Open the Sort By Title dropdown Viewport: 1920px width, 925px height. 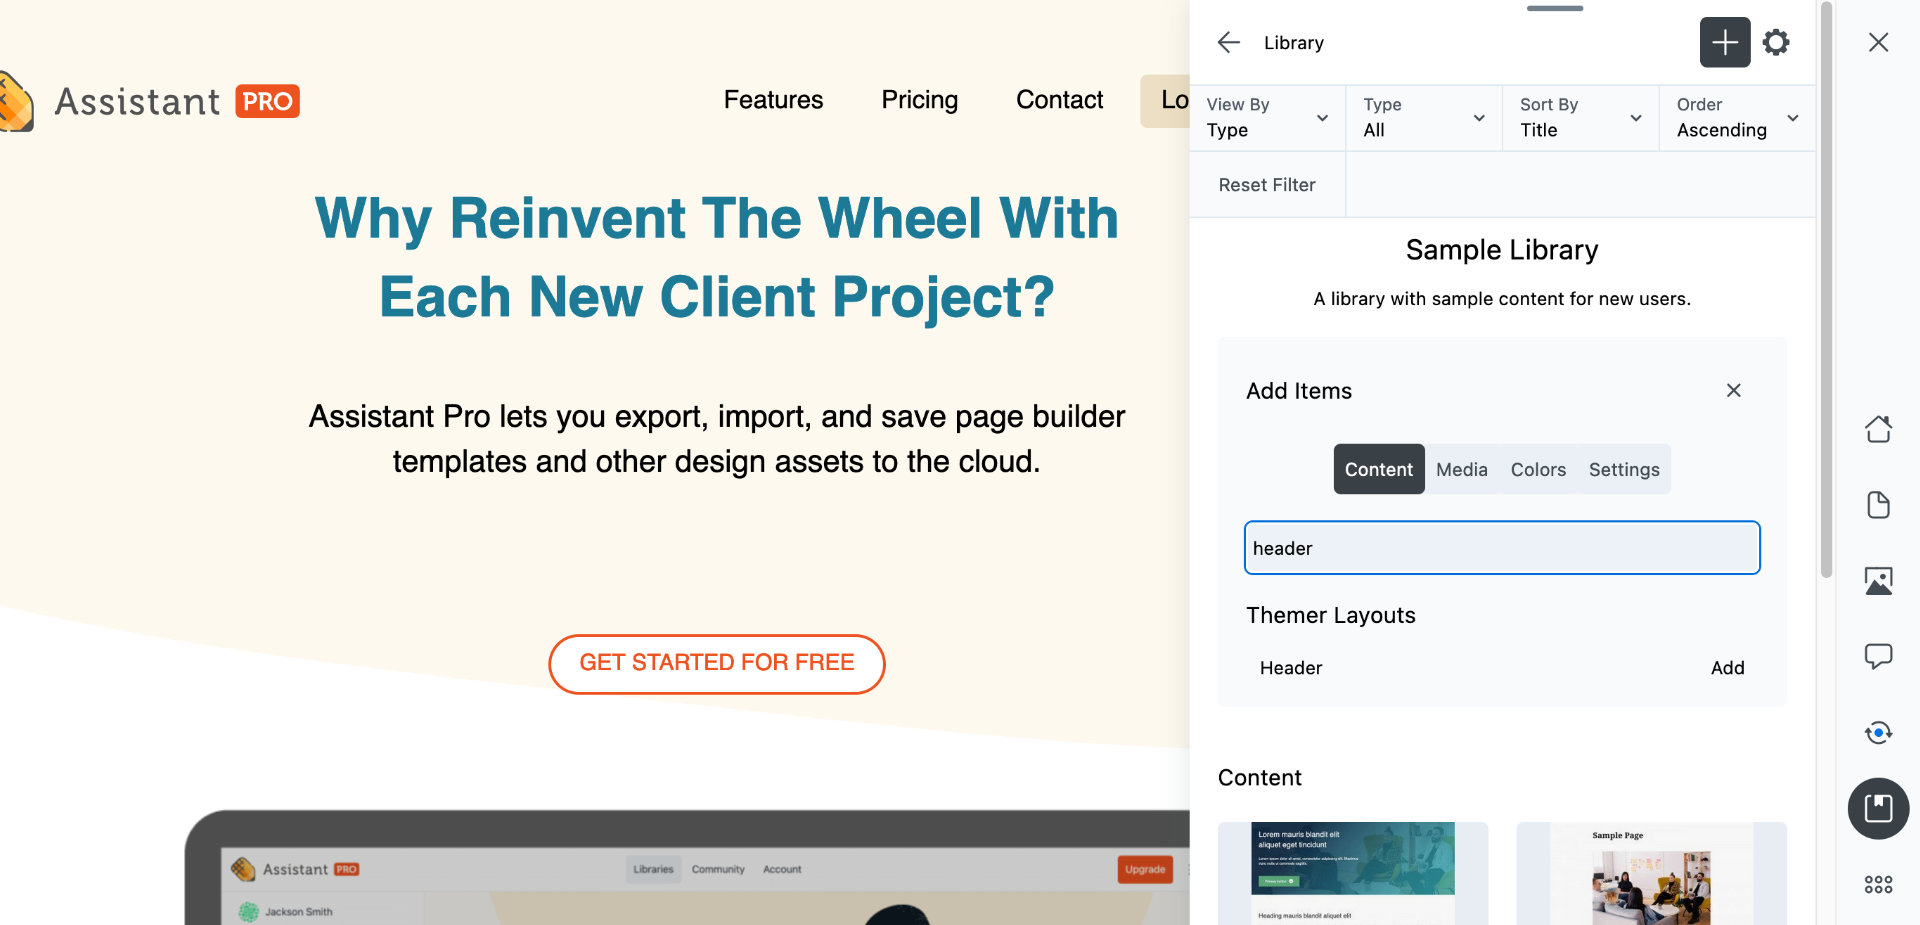1580,117
